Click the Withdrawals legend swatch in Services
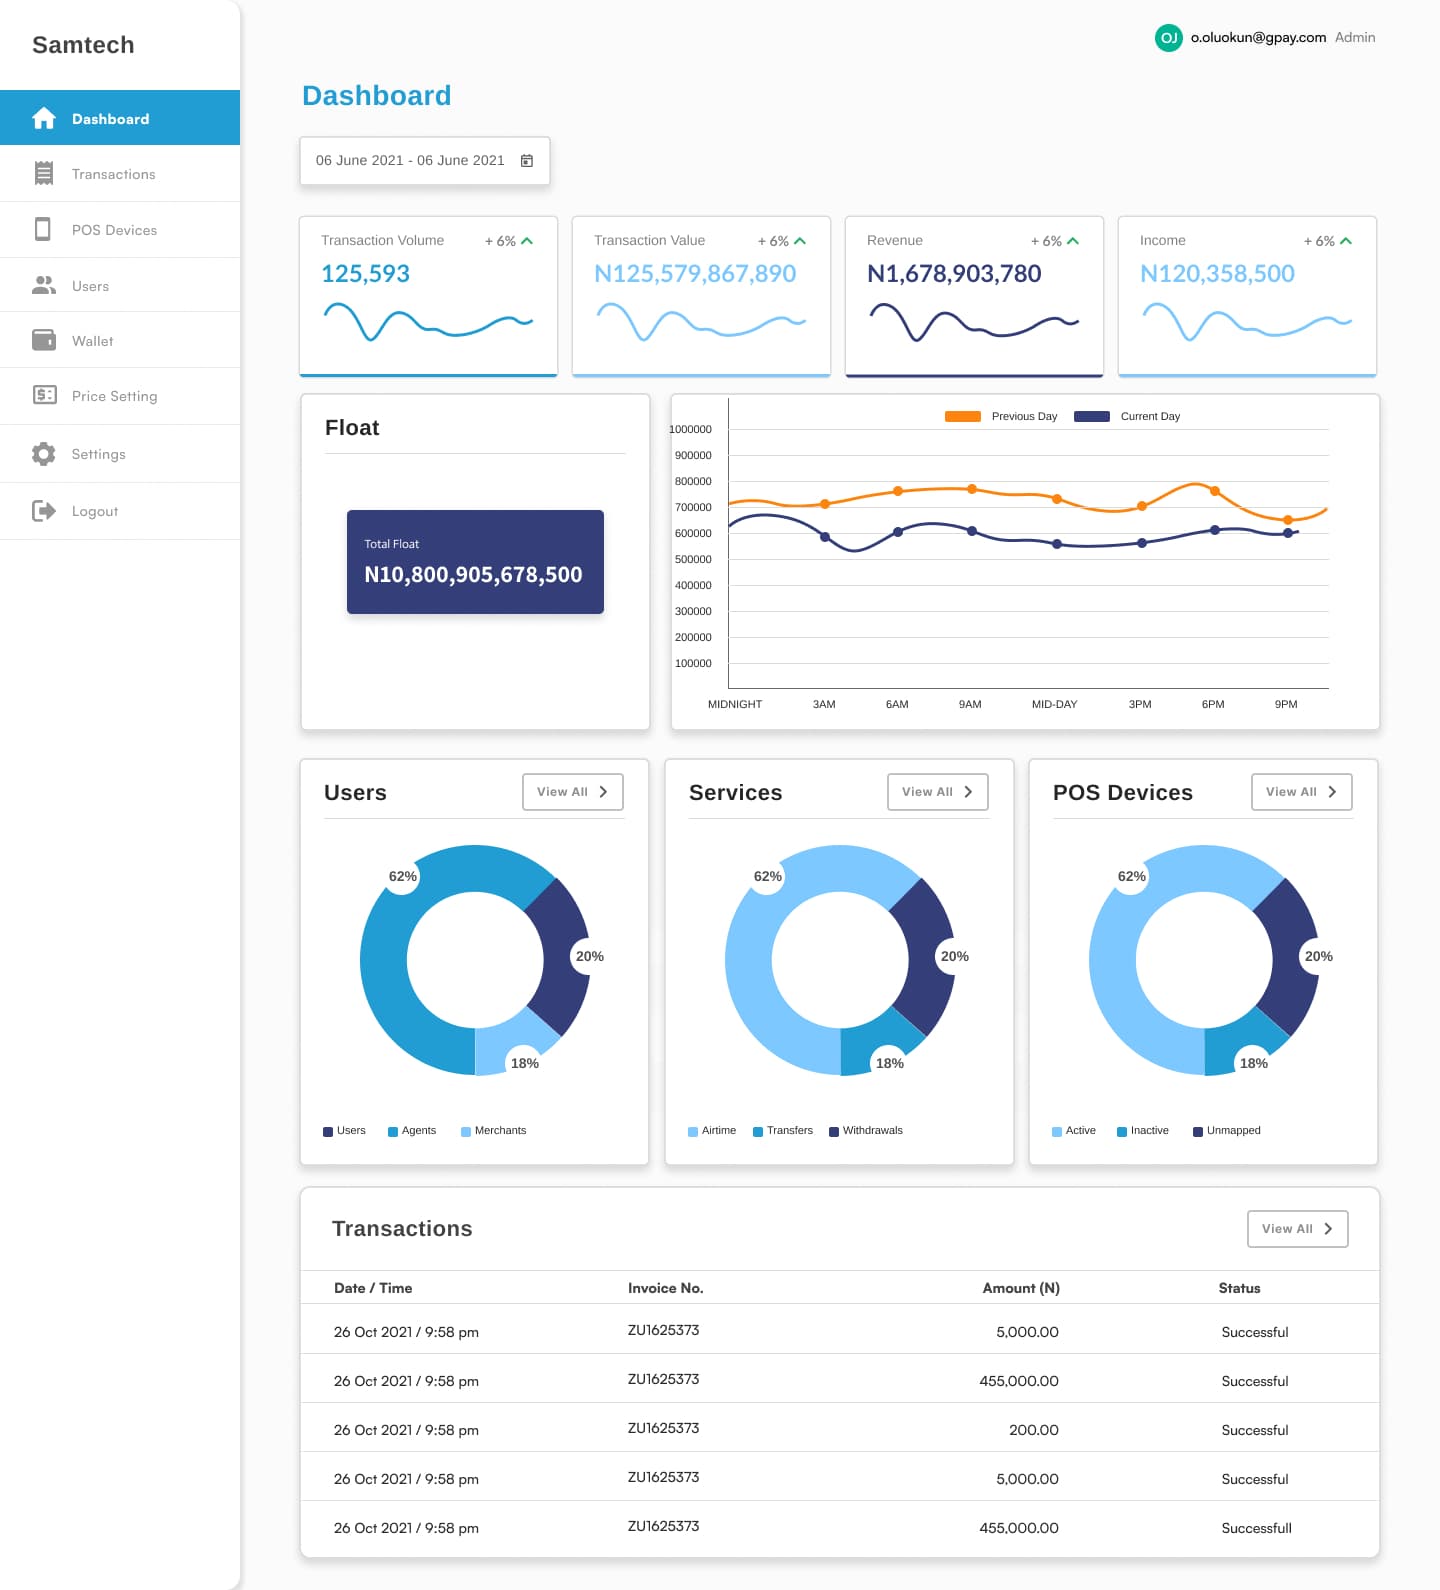The height and width of the screenshot is (1590, 1440). click(x=834, y=1132)
